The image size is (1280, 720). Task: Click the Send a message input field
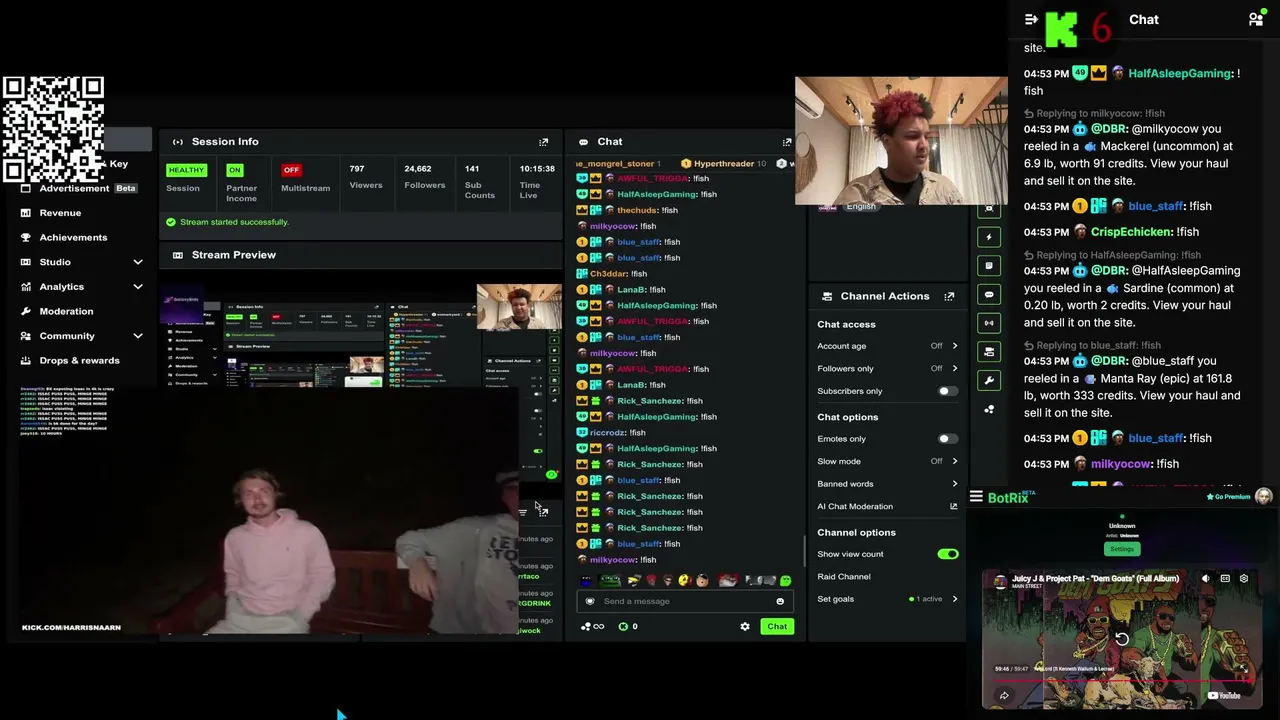point(686,602)
